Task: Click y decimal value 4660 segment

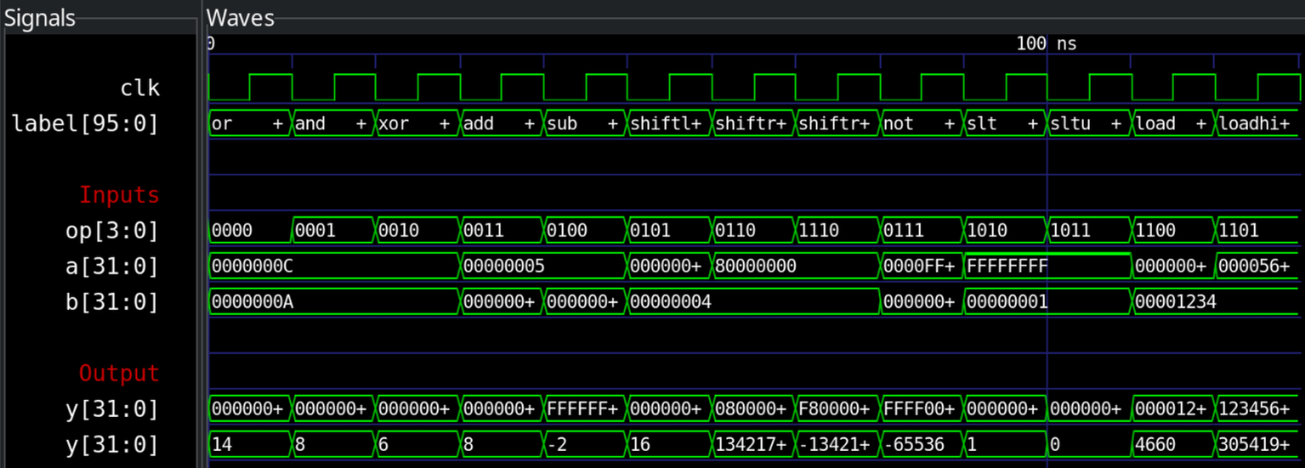Action: click(1173, 445)
